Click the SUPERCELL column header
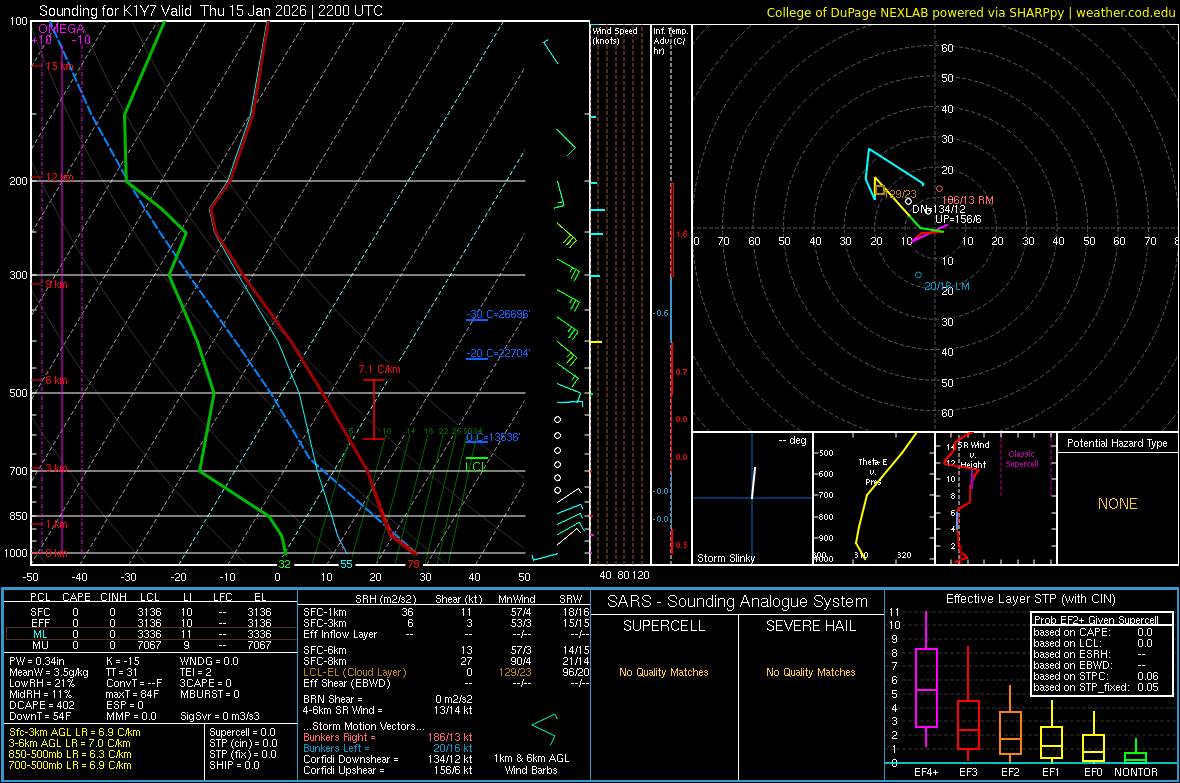The width and height of the screenshot is (1180, 783). pos(664,626)
